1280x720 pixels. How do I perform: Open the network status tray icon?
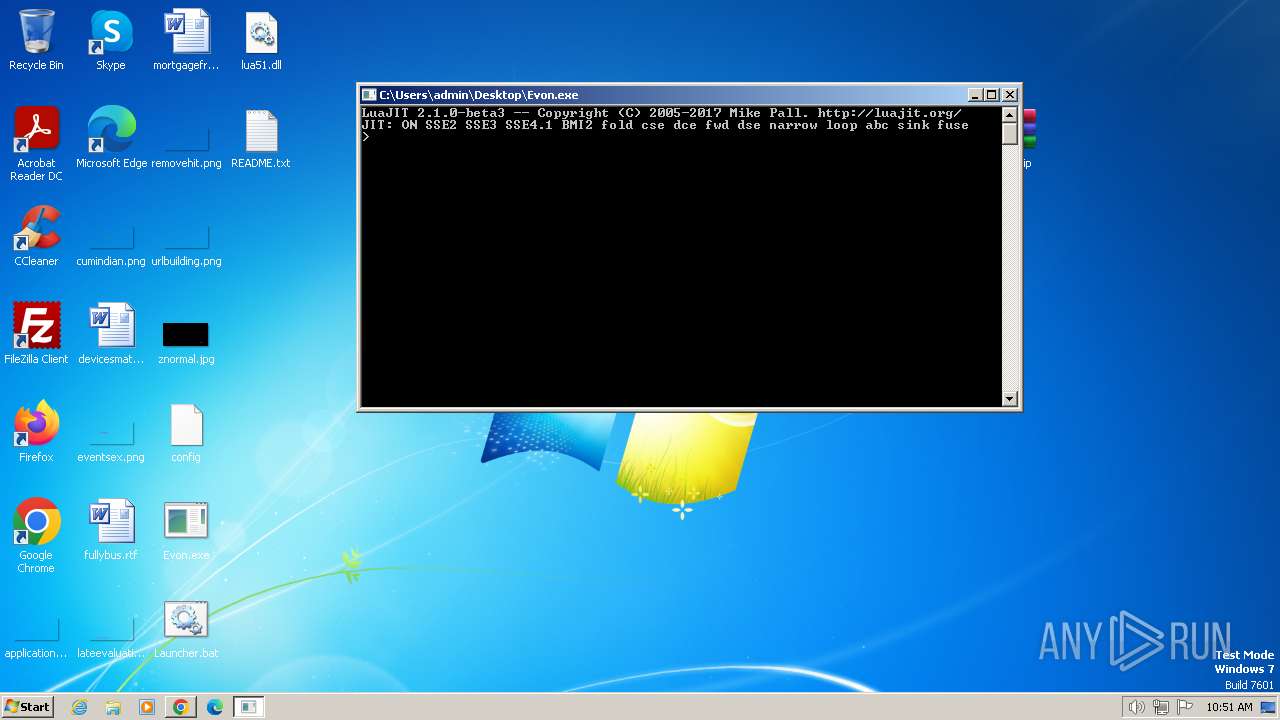click(x=1161, y=707)
